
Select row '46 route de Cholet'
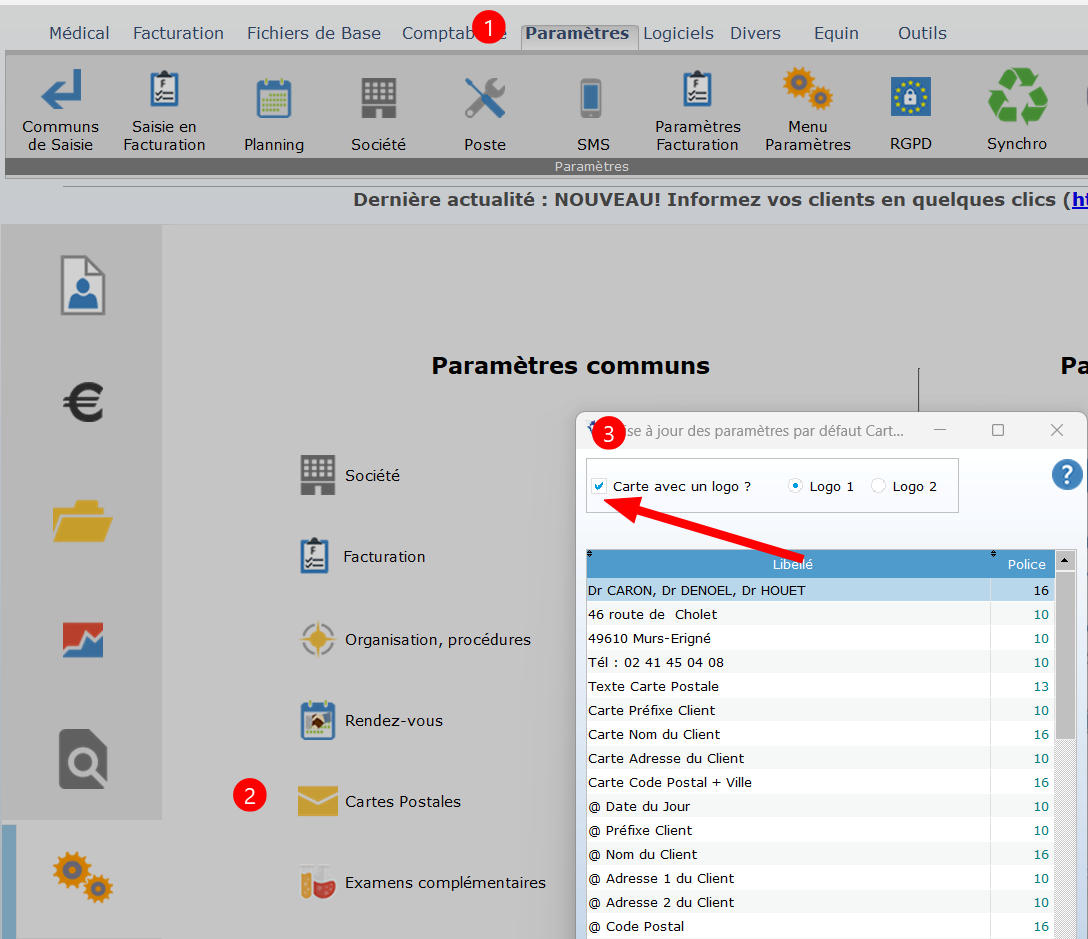[x=820, y=614]
